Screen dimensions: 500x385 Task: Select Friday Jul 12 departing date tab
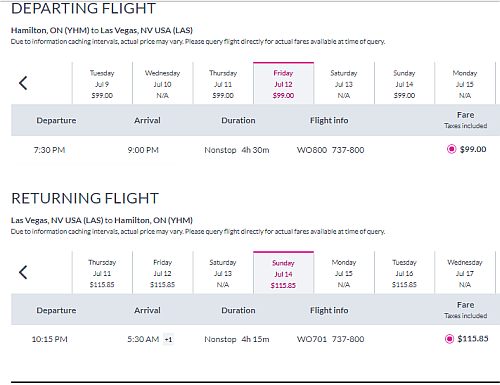[x=283, y=83]
